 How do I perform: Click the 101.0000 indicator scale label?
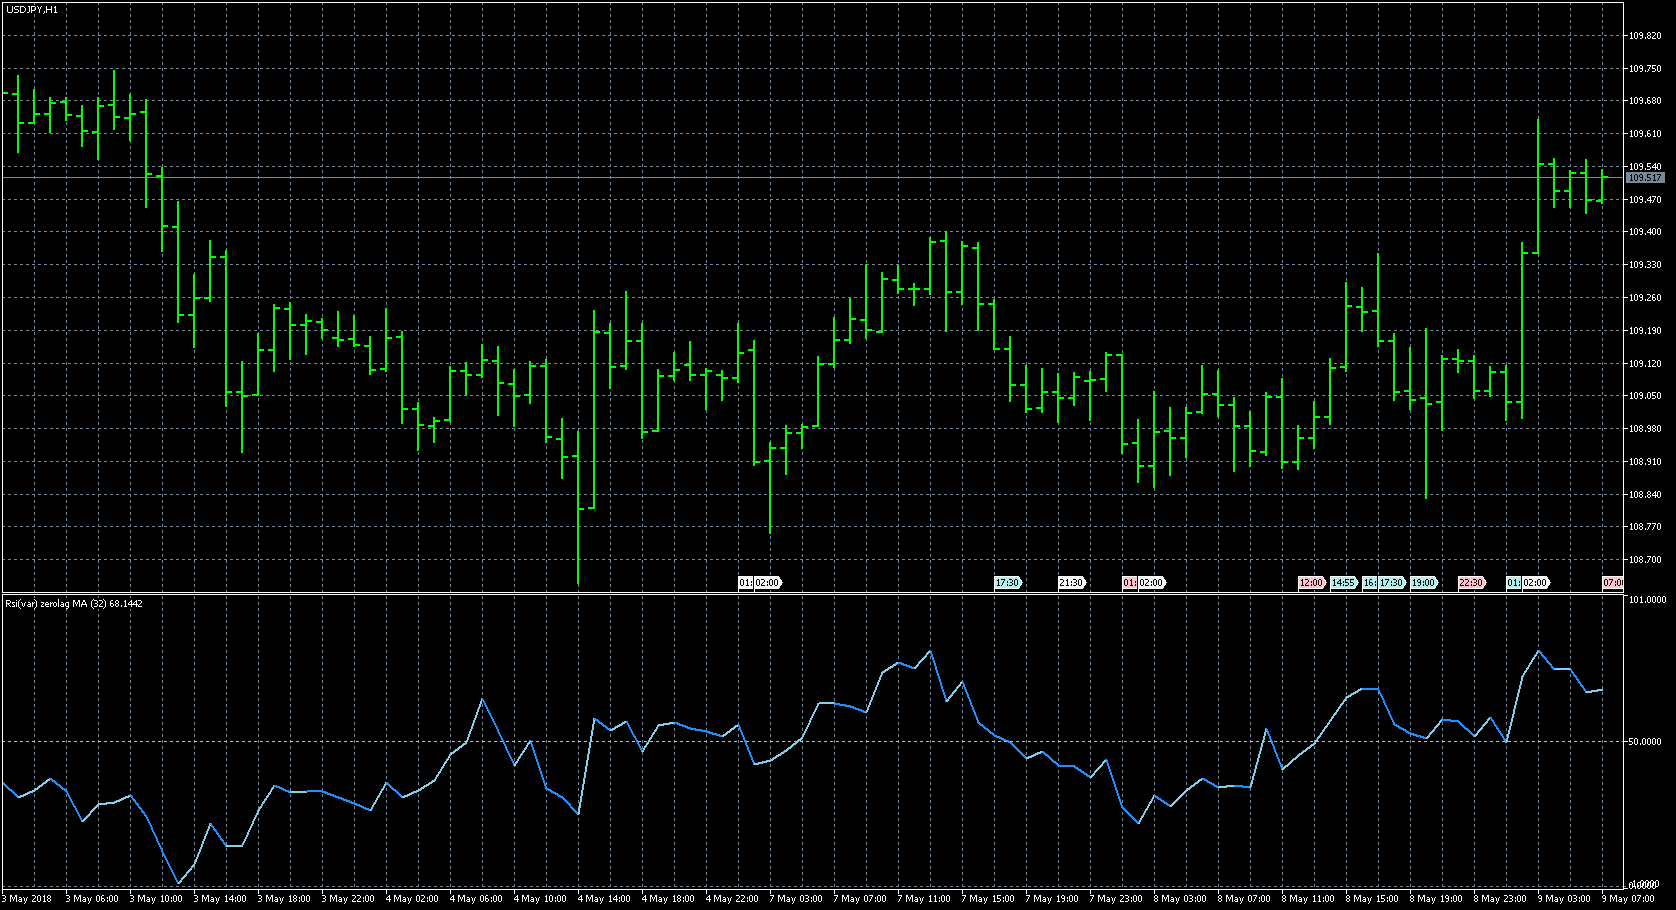(x=1647, y=600)
